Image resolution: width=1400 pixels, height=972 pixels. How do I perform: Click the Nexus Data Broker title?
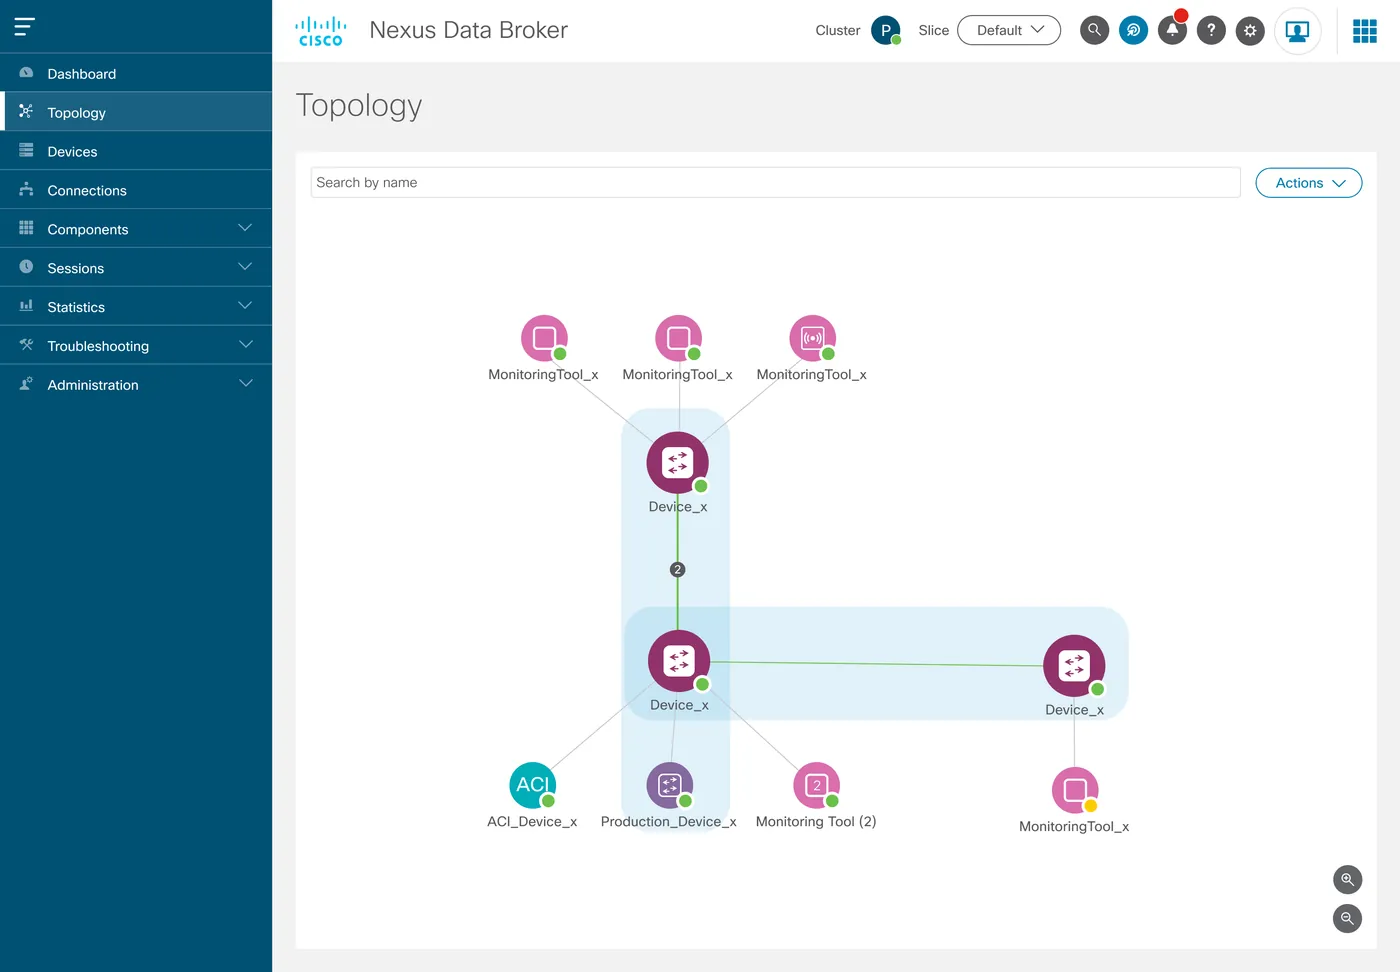(469, 30)
